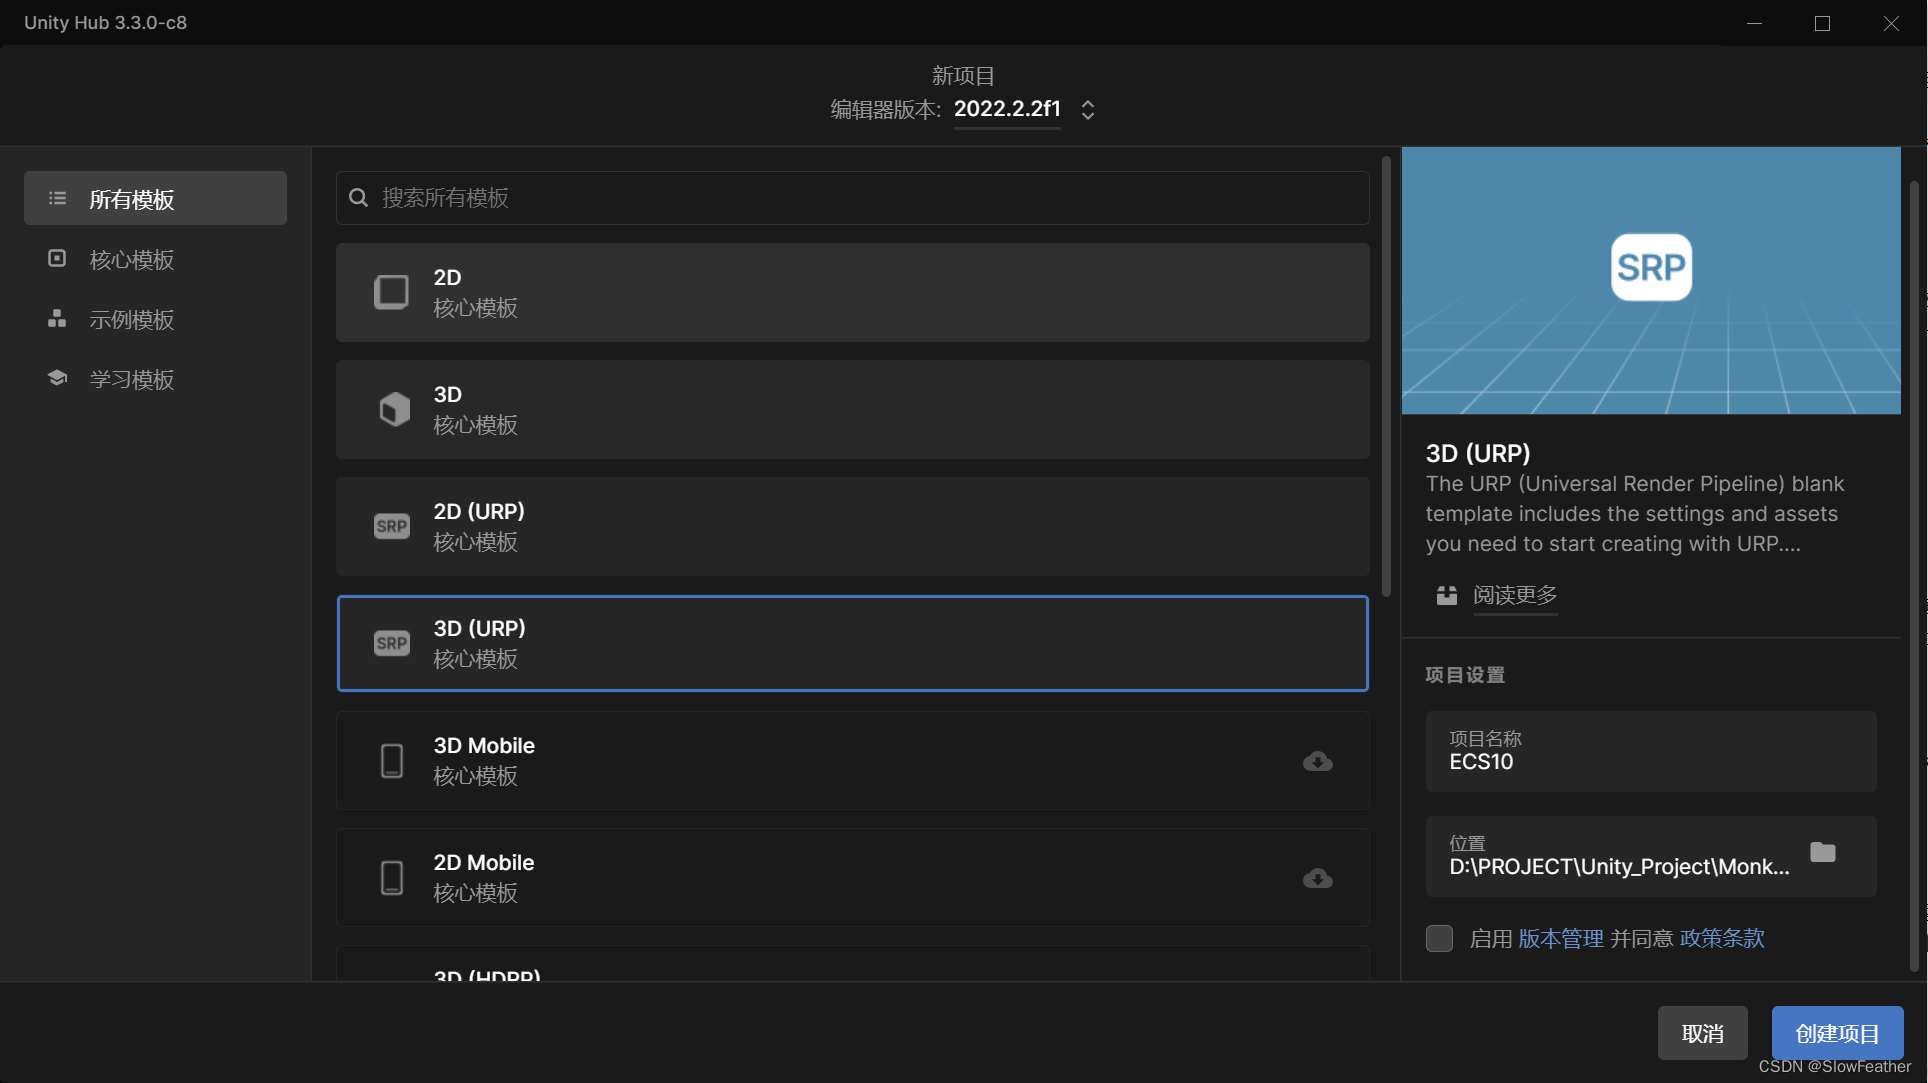Screen dimensions: 1928x1083
Task: Download the 3D Mobile template via cloud icon
Action: pyautogui.click(x=1317, y=761)
